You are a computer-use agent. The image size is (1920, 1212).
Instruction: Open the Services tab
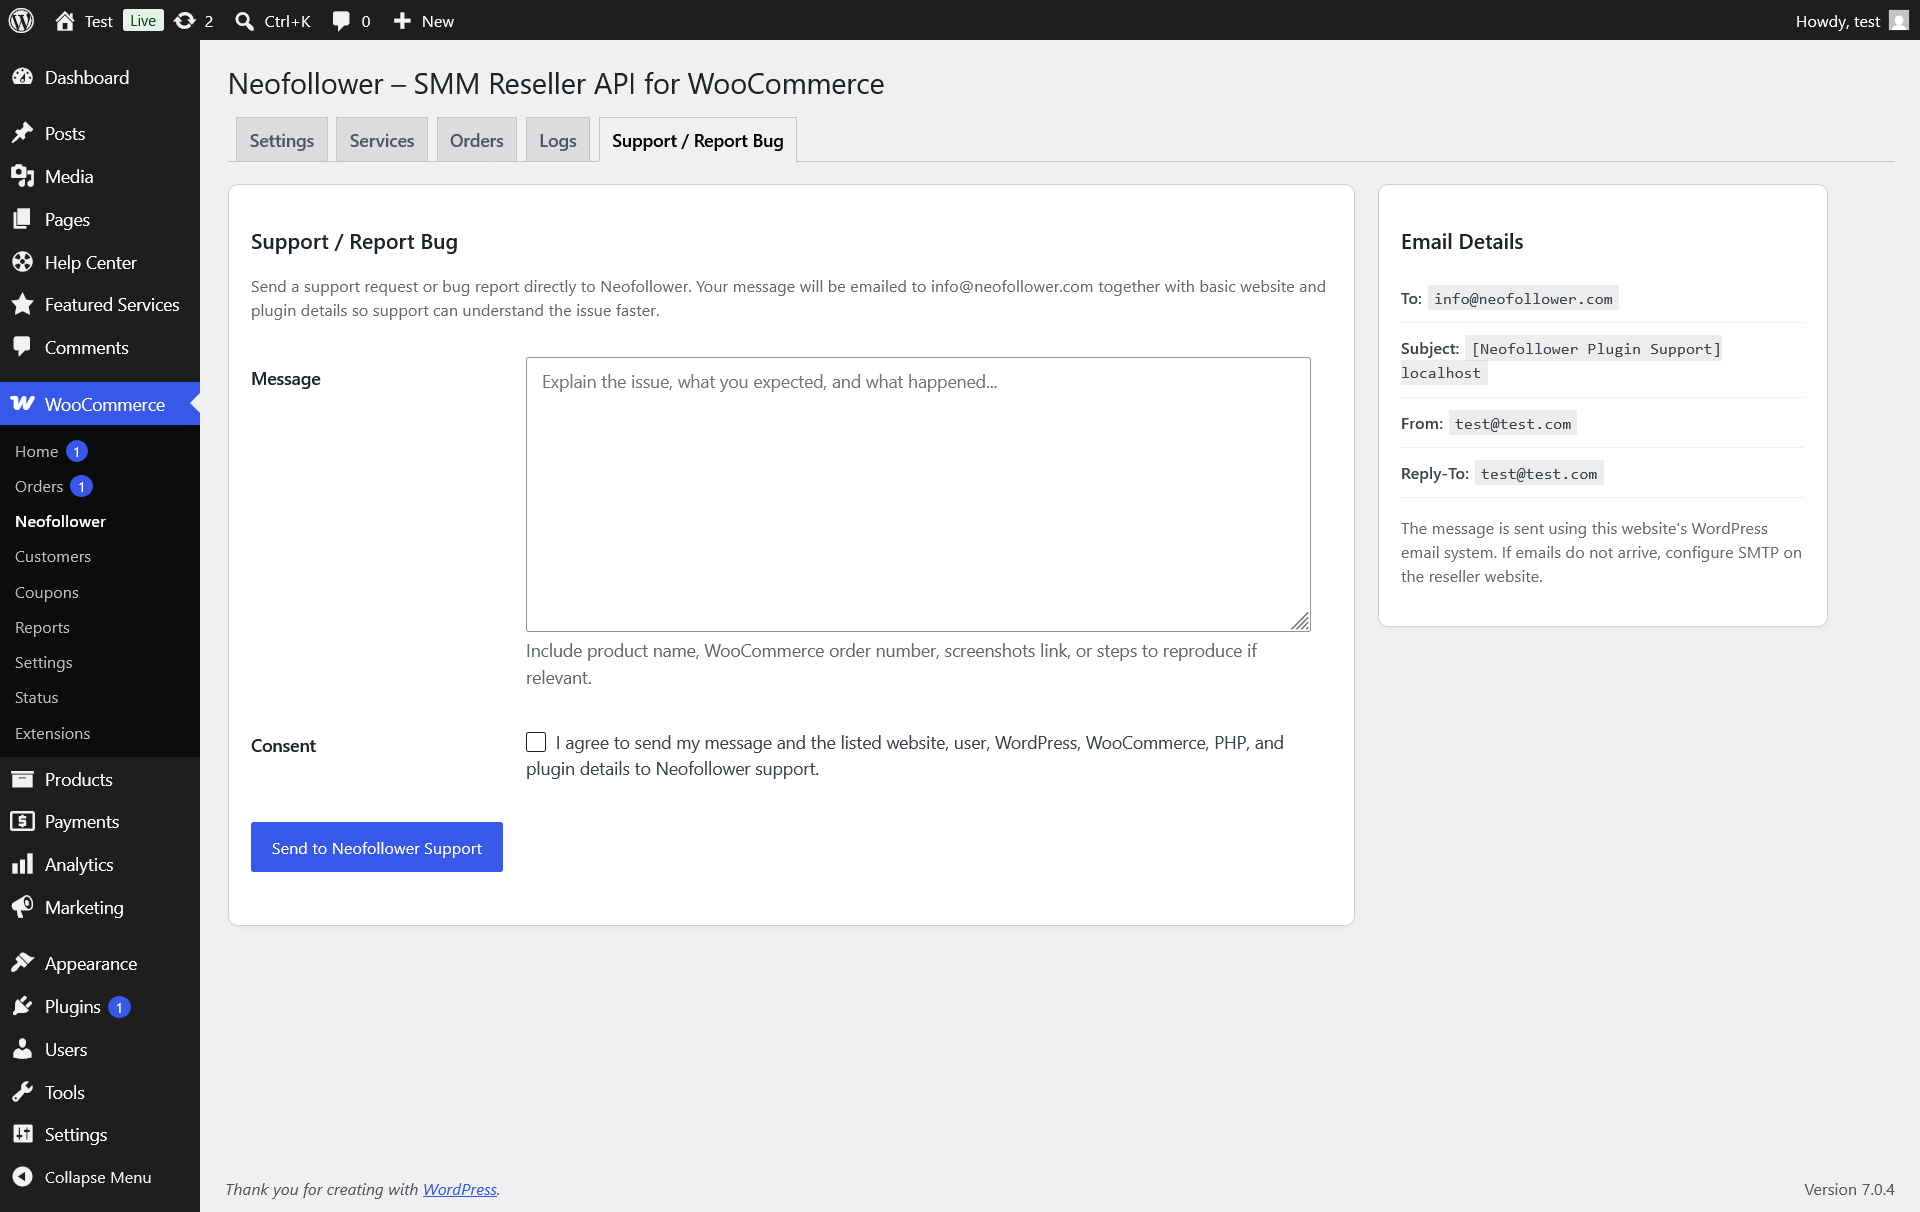point(382,140)
